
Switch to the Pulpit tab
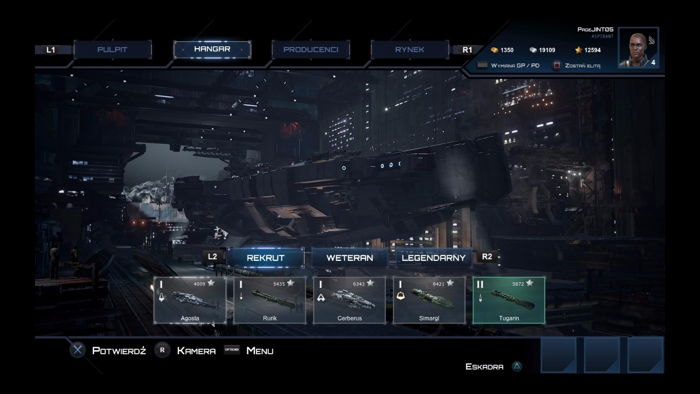112,50
